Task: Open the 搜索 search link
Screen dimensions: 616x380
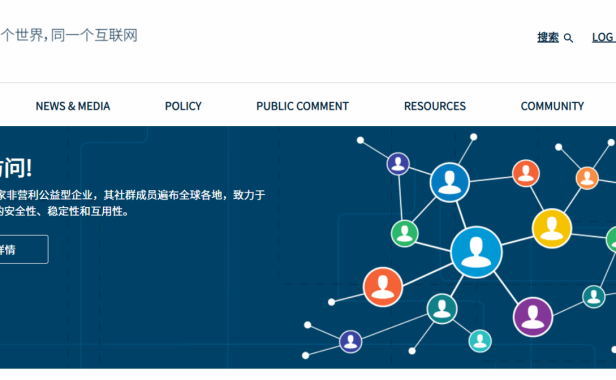Action: click(548, 37)
